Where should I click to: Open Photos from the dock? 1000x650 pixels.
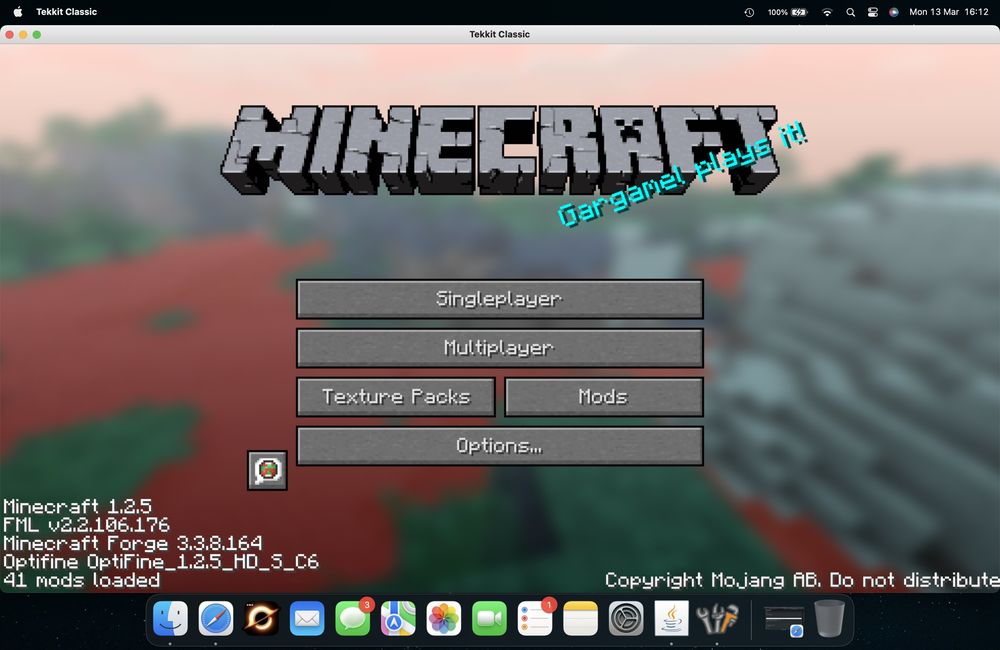(x=444, y=618)
